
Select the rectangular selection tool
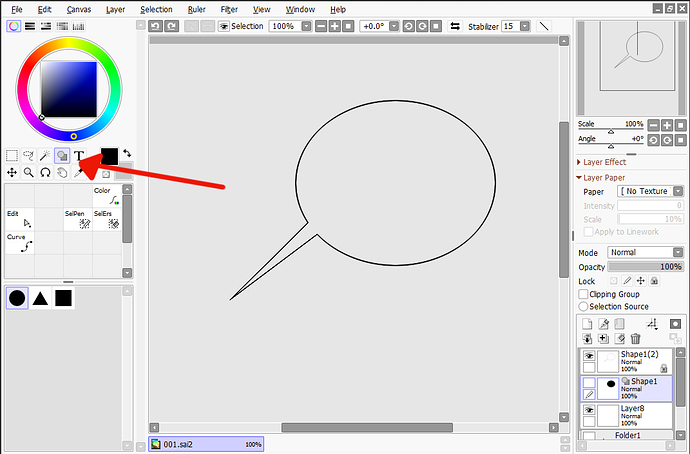tap(12, 156)
